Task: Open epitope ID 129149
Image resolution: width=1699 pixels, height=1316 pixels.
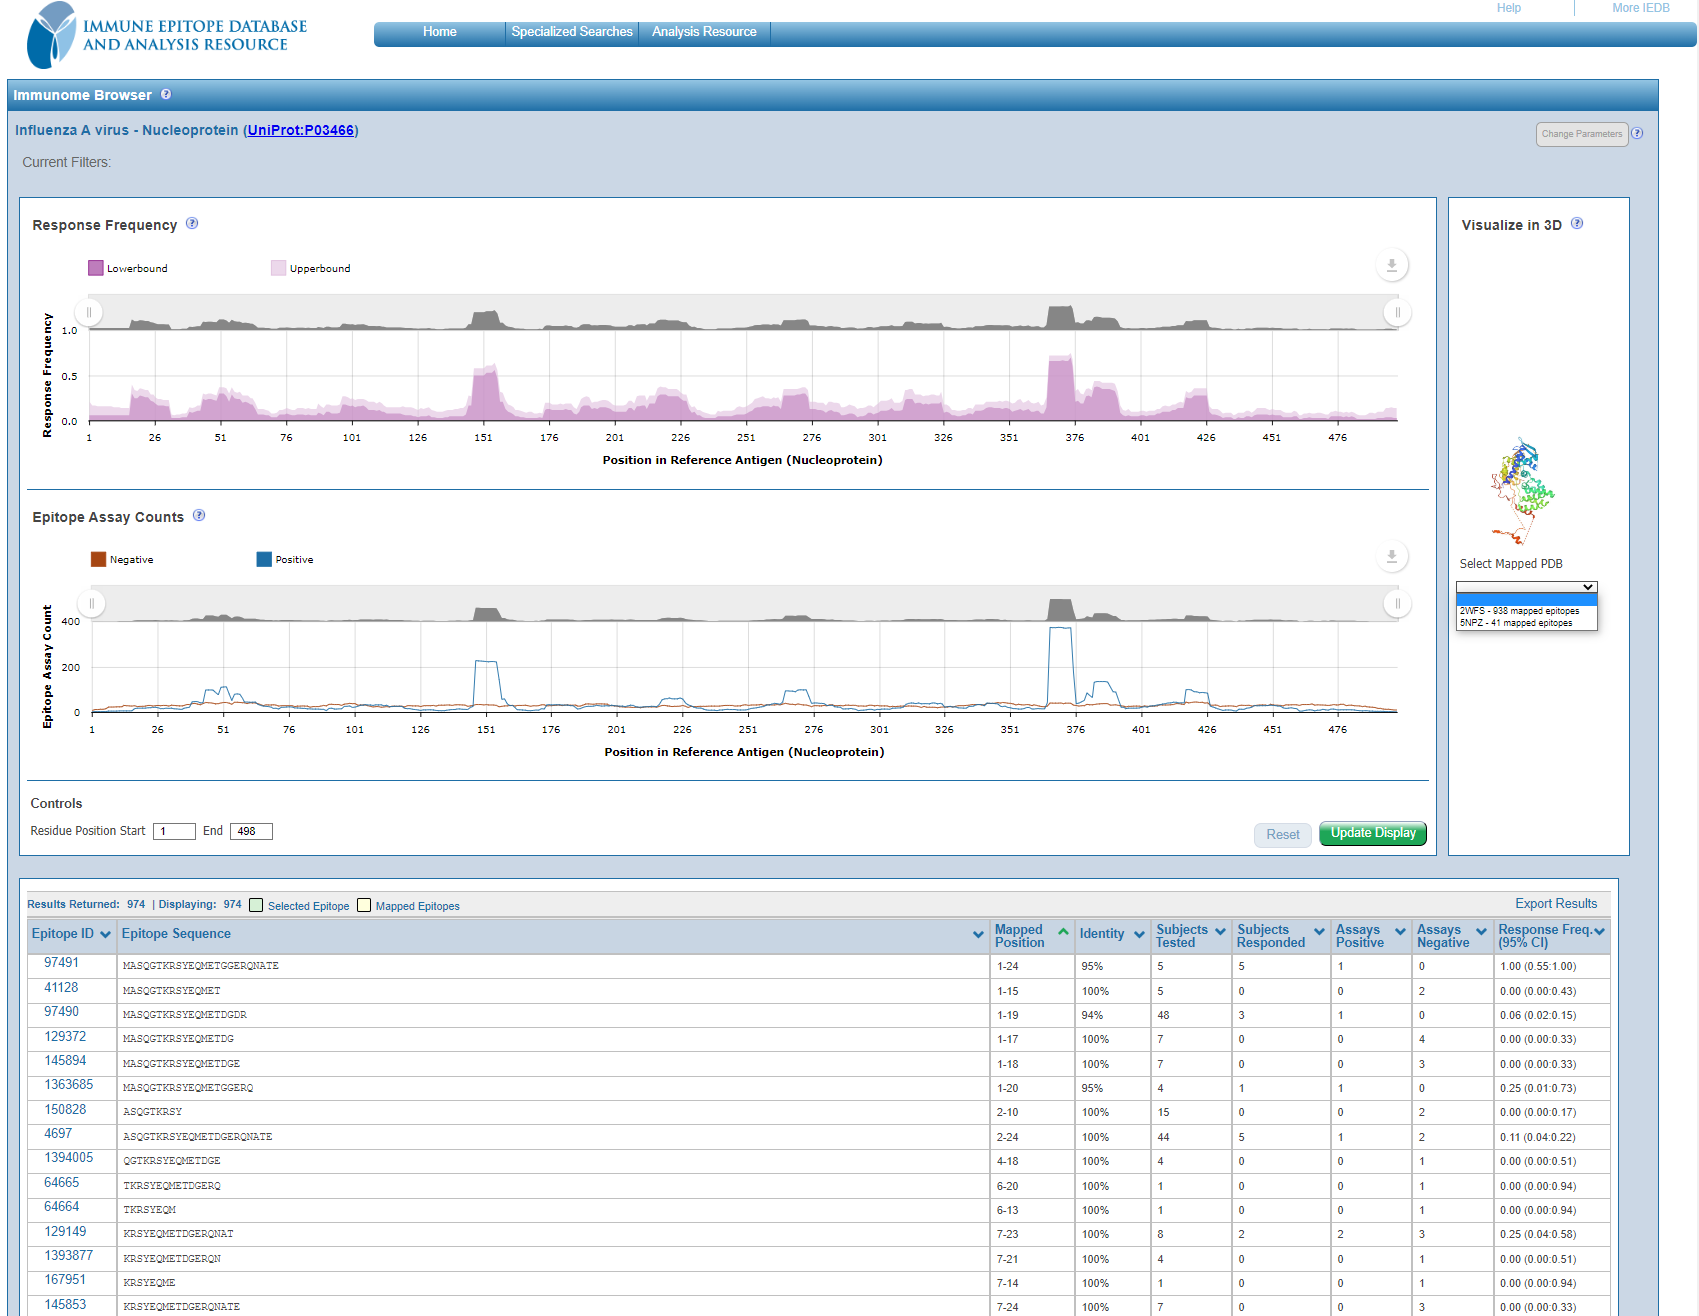Action: 65,1232
